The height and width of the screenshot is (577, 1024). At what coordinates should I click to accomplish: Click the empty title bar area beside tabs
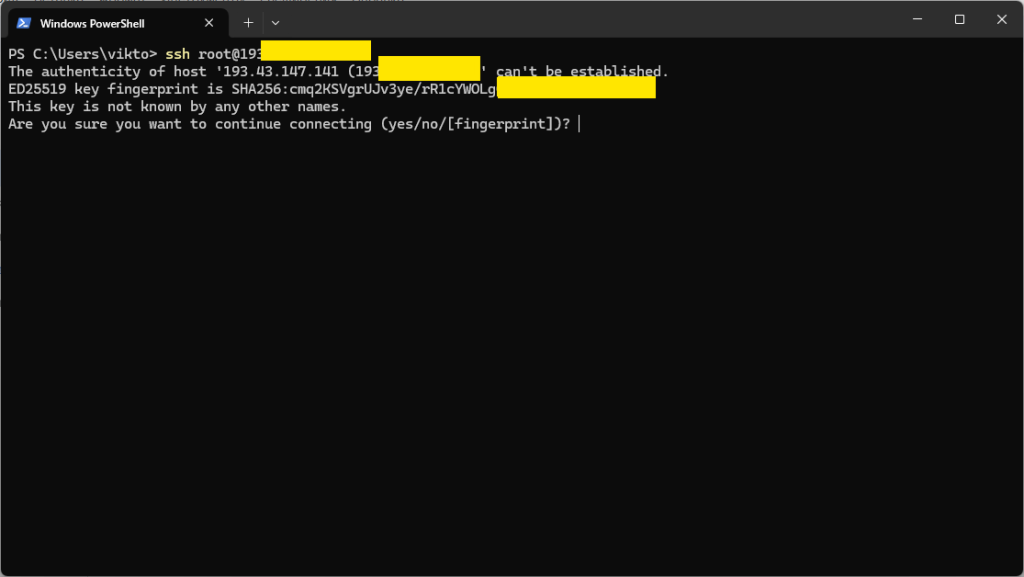click(x=588, y=20)
